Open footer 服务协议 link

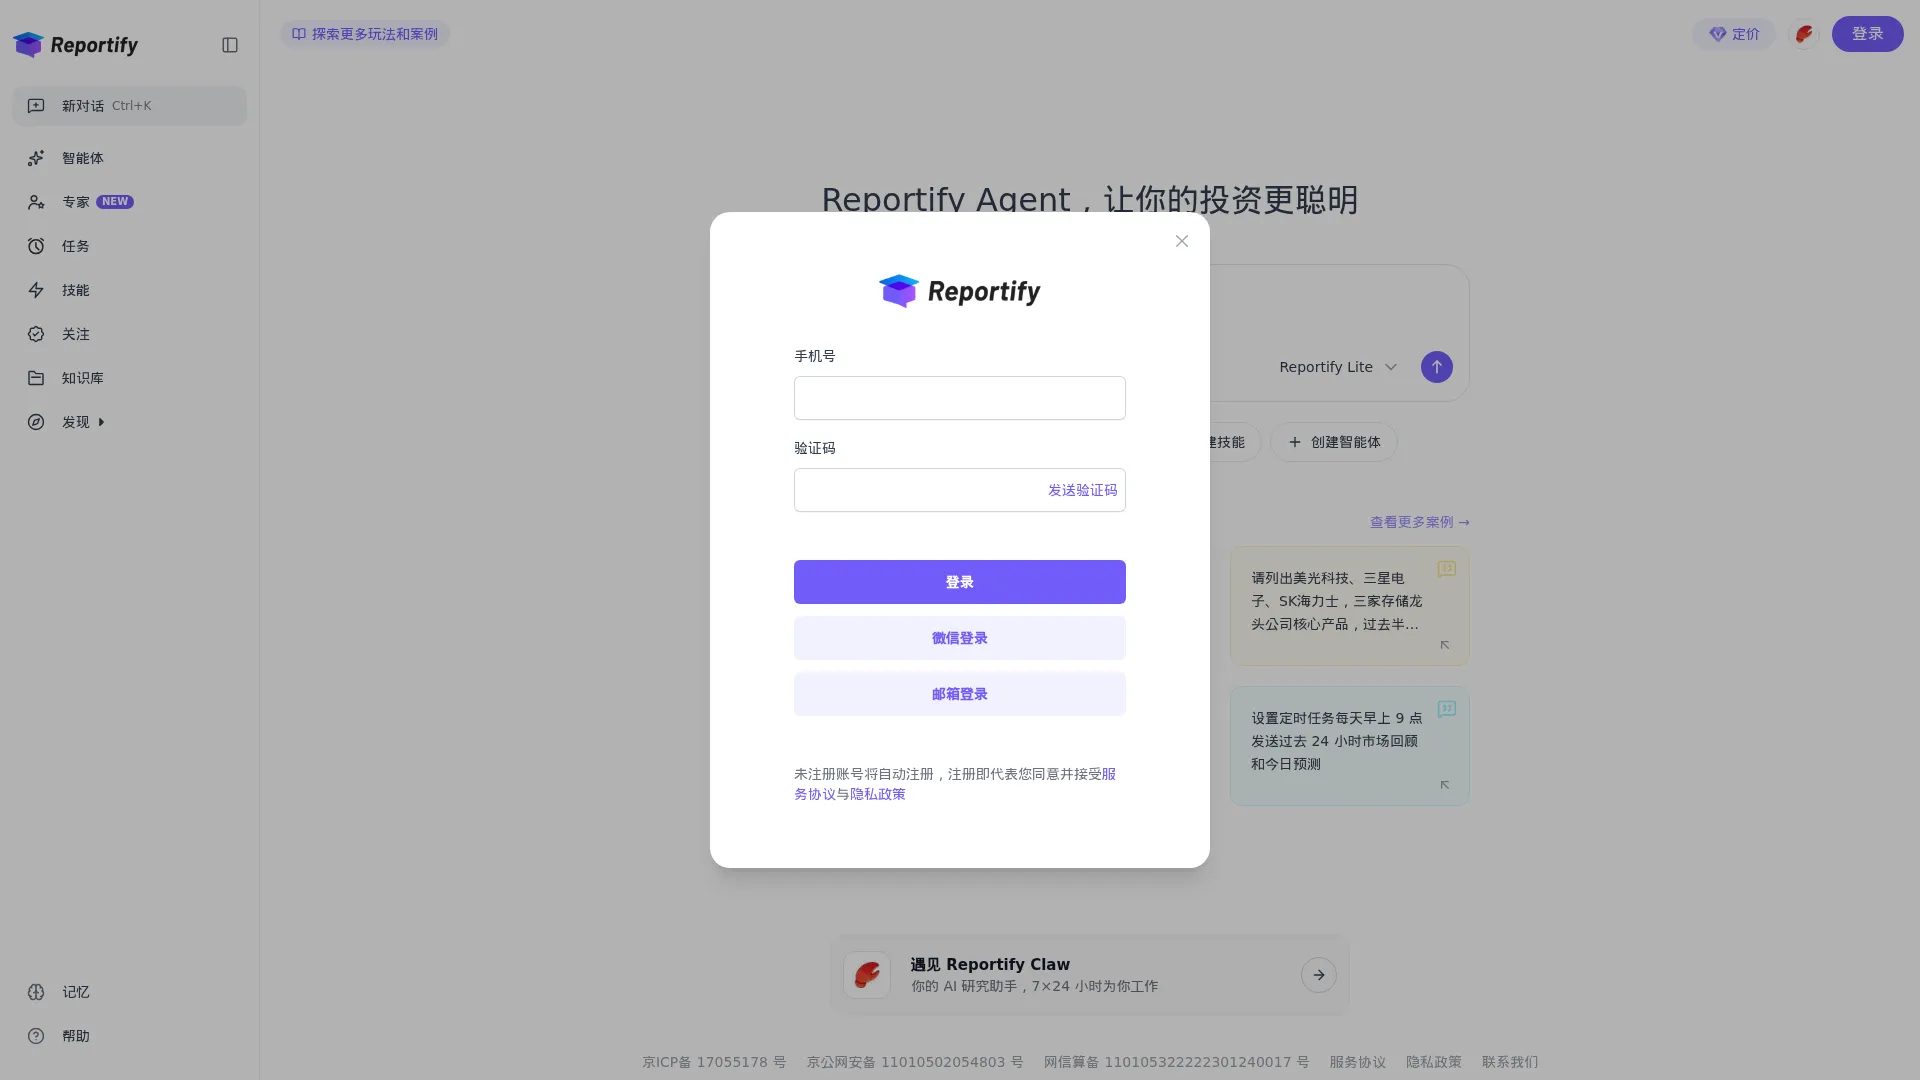[x=1357, y=1062]
